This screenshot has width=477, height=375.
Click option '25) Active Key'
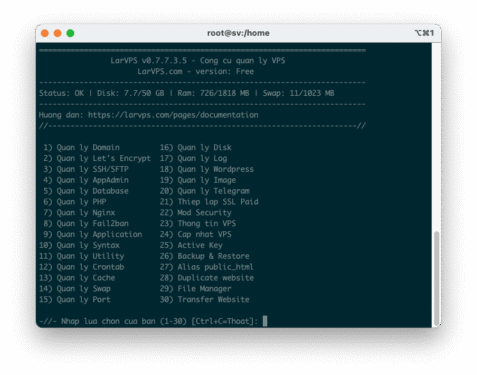[x=191, y=245]
